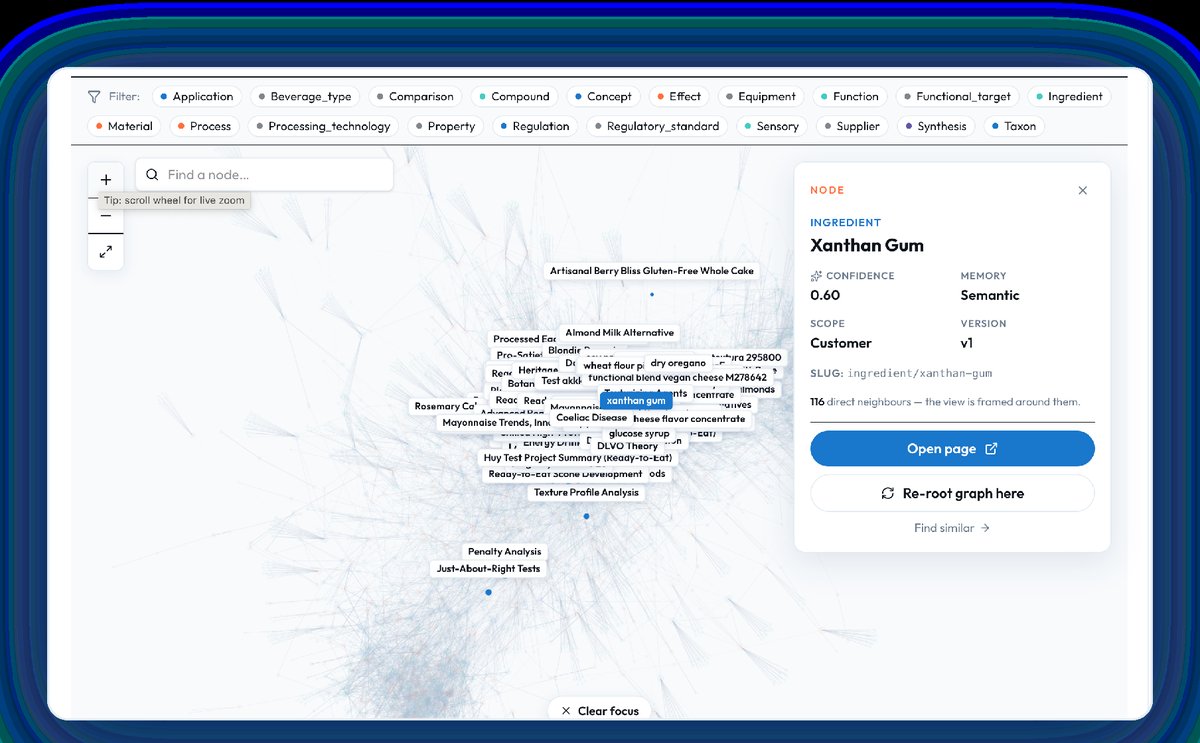Image resolution: width=1200 pixels, height=743 pixels.
Task: Toggle the Ingredient filter chip
Action: pyautogui.click(x=1069, y=97)
